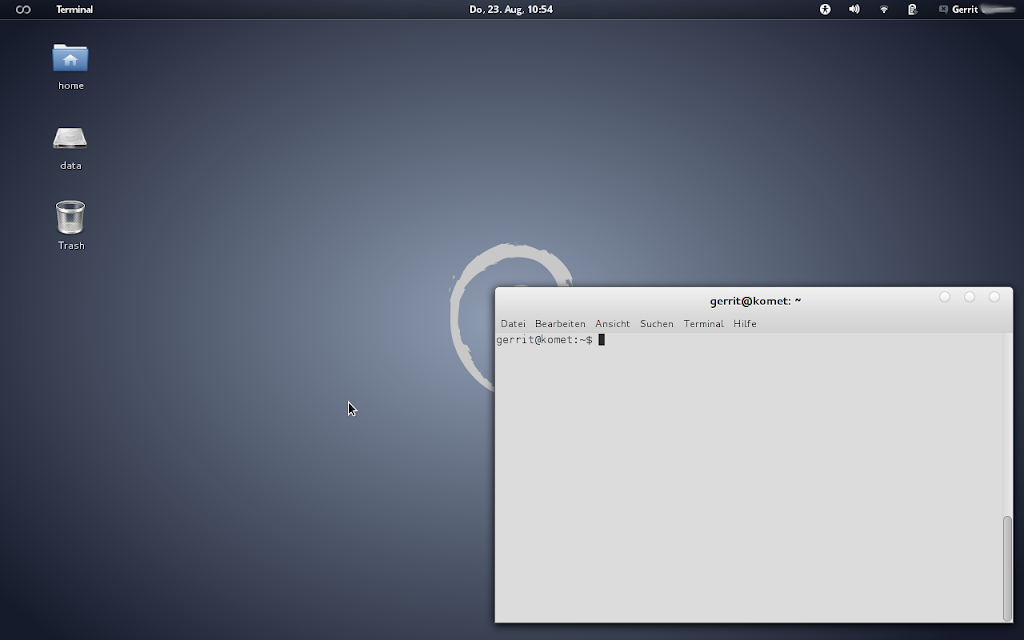Image resolution: width=1024 pixels, height=640 pixels.
Task: Open the Activities overview infinity icon
Action: (x=23, y=9)
